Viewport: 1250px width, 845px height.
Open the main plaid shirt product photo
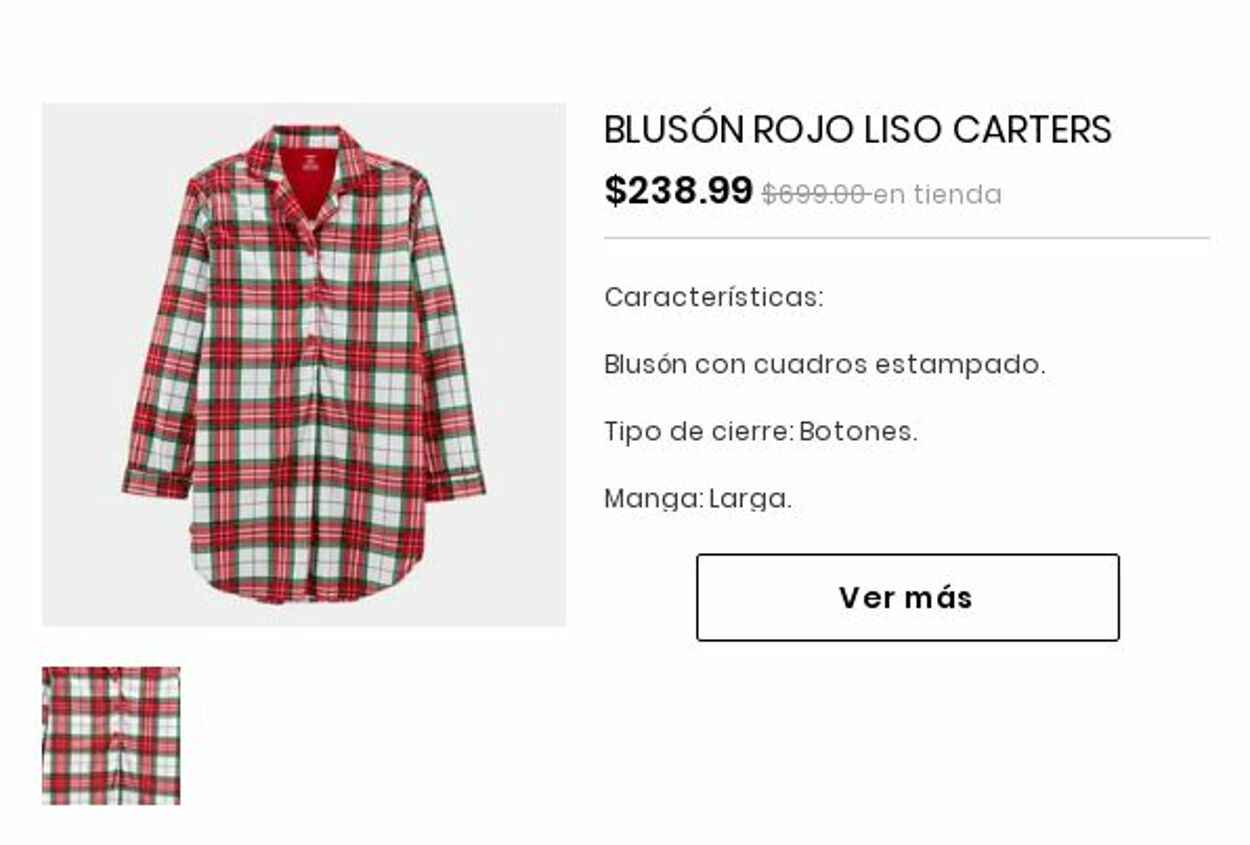(304, 364)
